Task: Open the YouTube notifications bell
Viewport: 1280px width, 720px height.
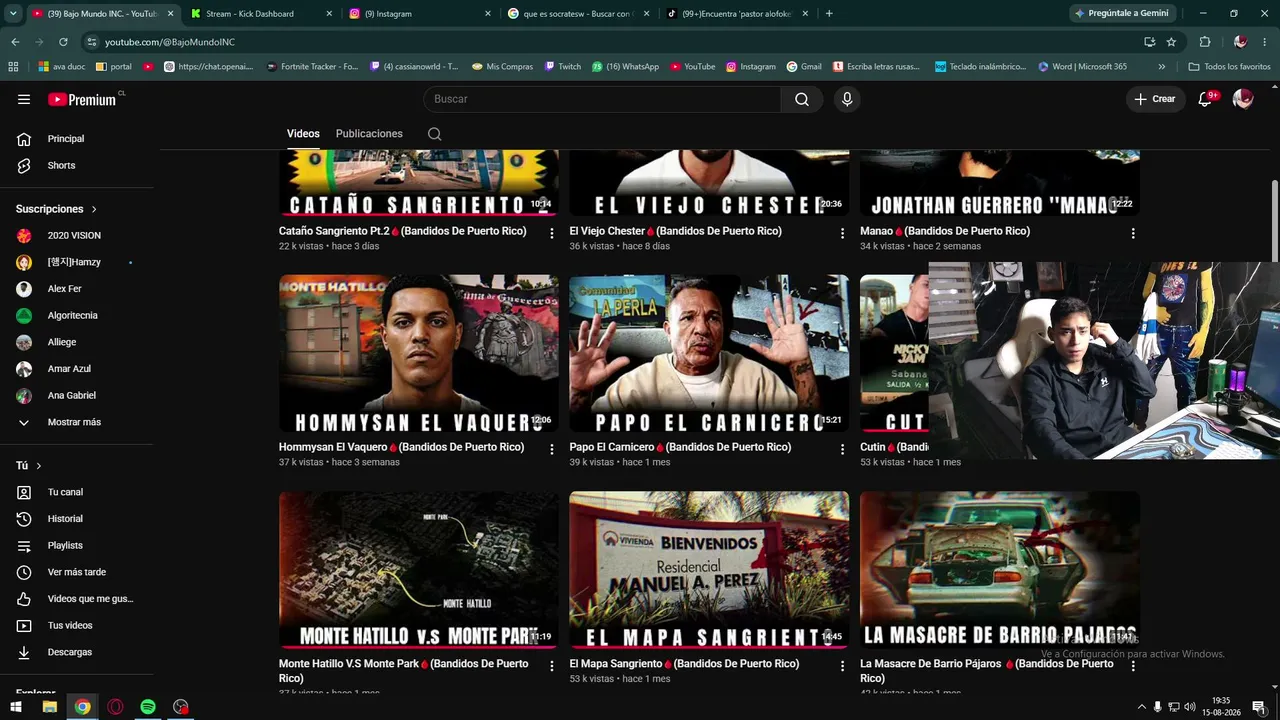Action: click(x=1206, y=99)
